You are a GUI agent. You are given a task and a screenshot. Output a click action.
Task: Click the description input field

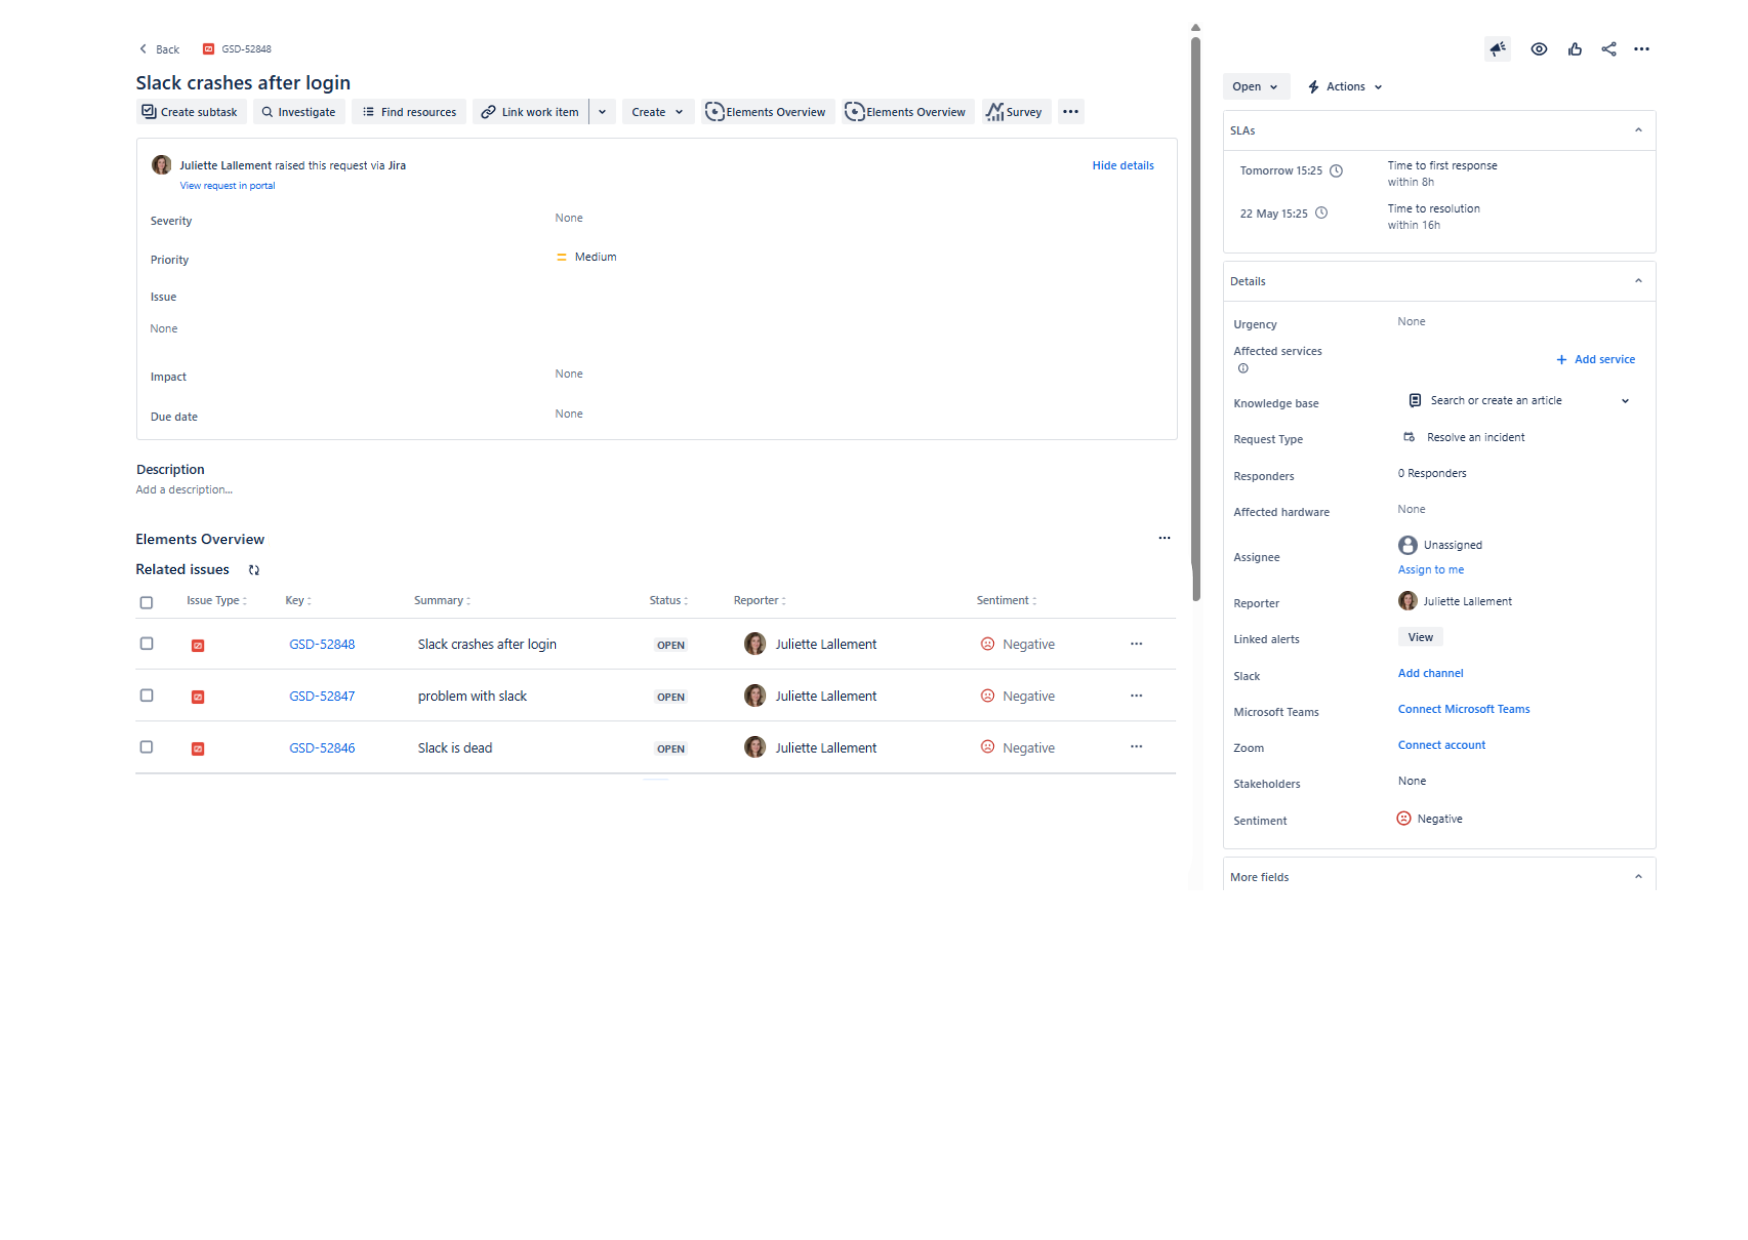click(x=185, y=490)
